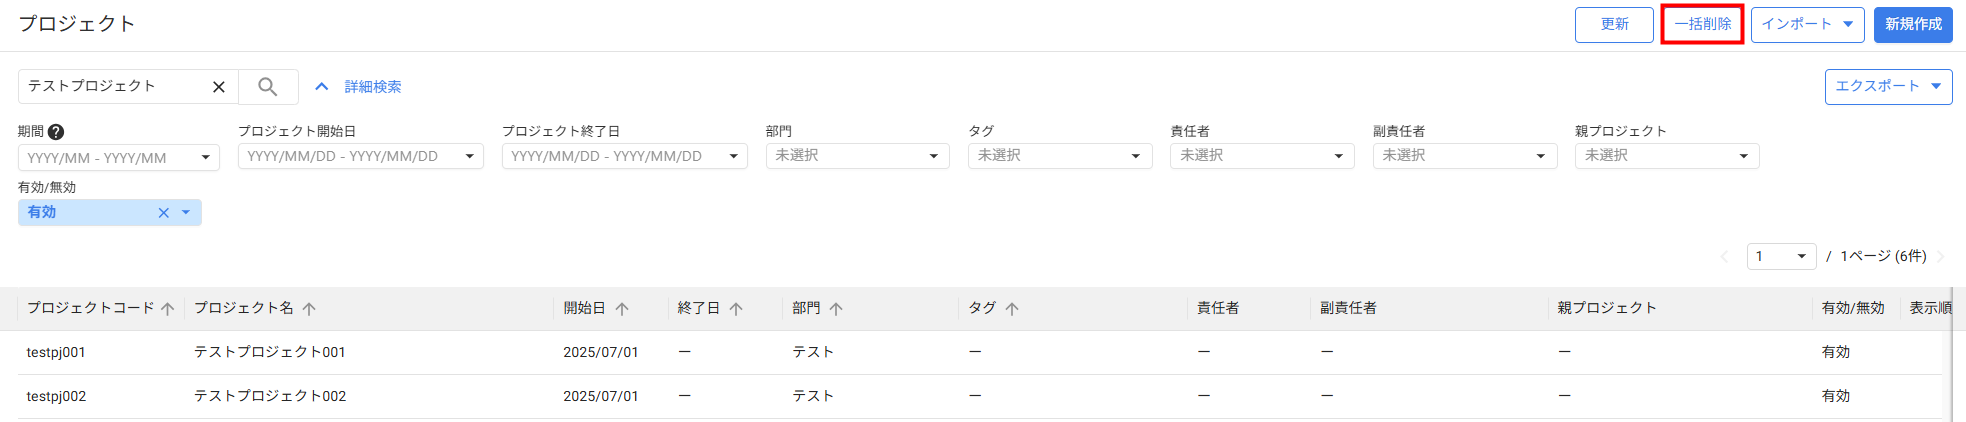The image size is (1966, 422).
Task: Expand the 部門 filter dropdown
Action: click(857, 156)
